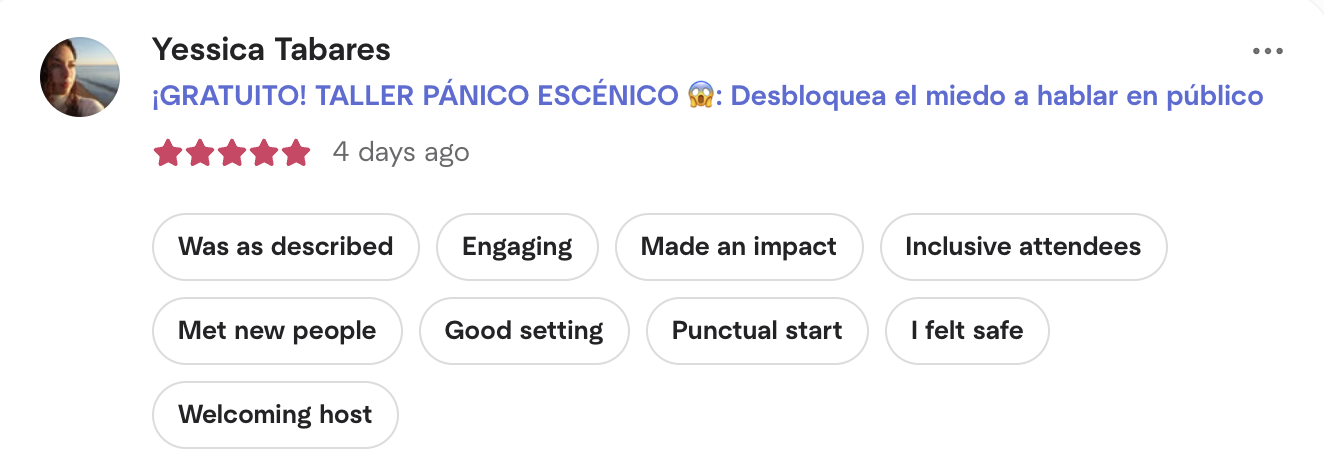This screenshot has height=470, width=1324.
Task: Click the "Welcoming host" tag chip
Action: [x=275, y=415]
